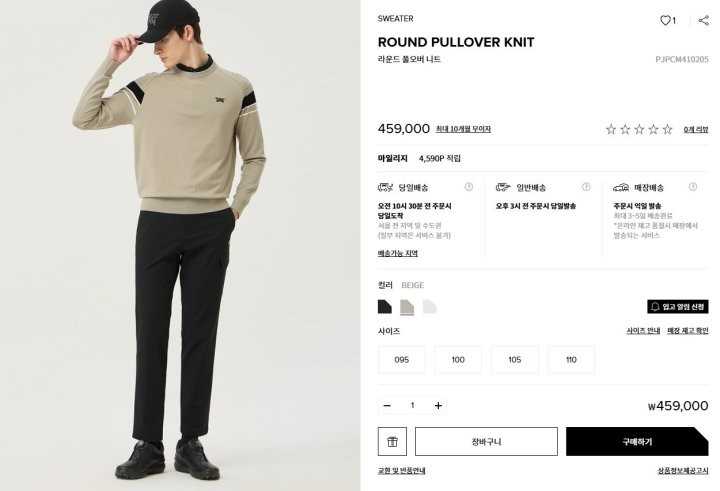Choose the beige color swatch
Viewport: 720px width, 491px height.
click(407, 307)
